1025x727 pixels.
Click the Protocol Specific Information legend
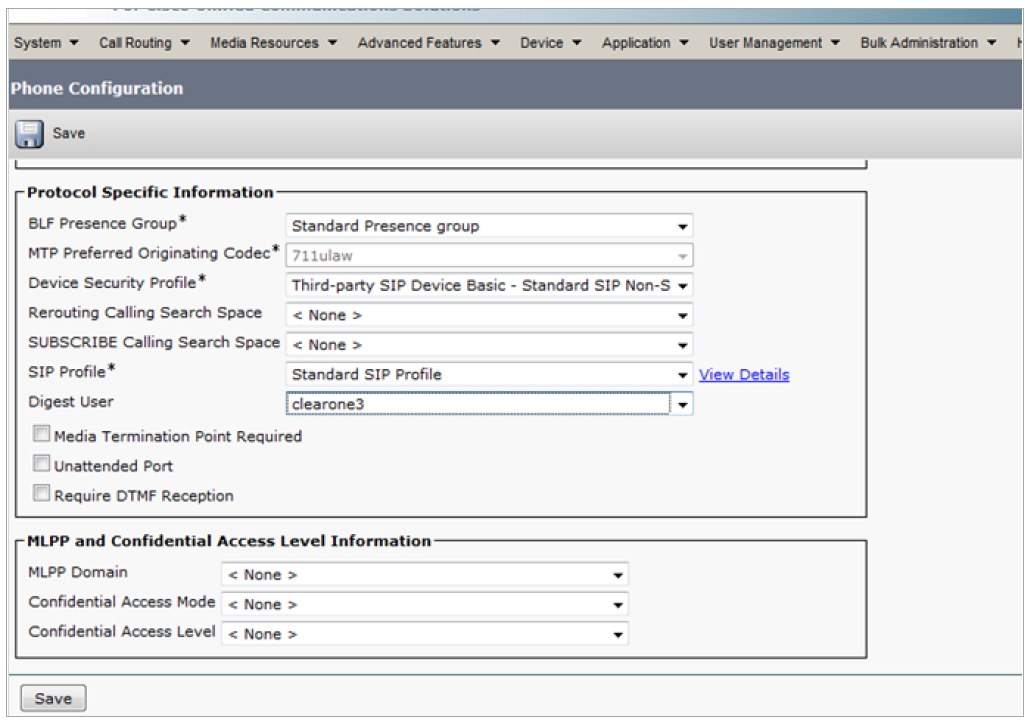click(150, 192)
